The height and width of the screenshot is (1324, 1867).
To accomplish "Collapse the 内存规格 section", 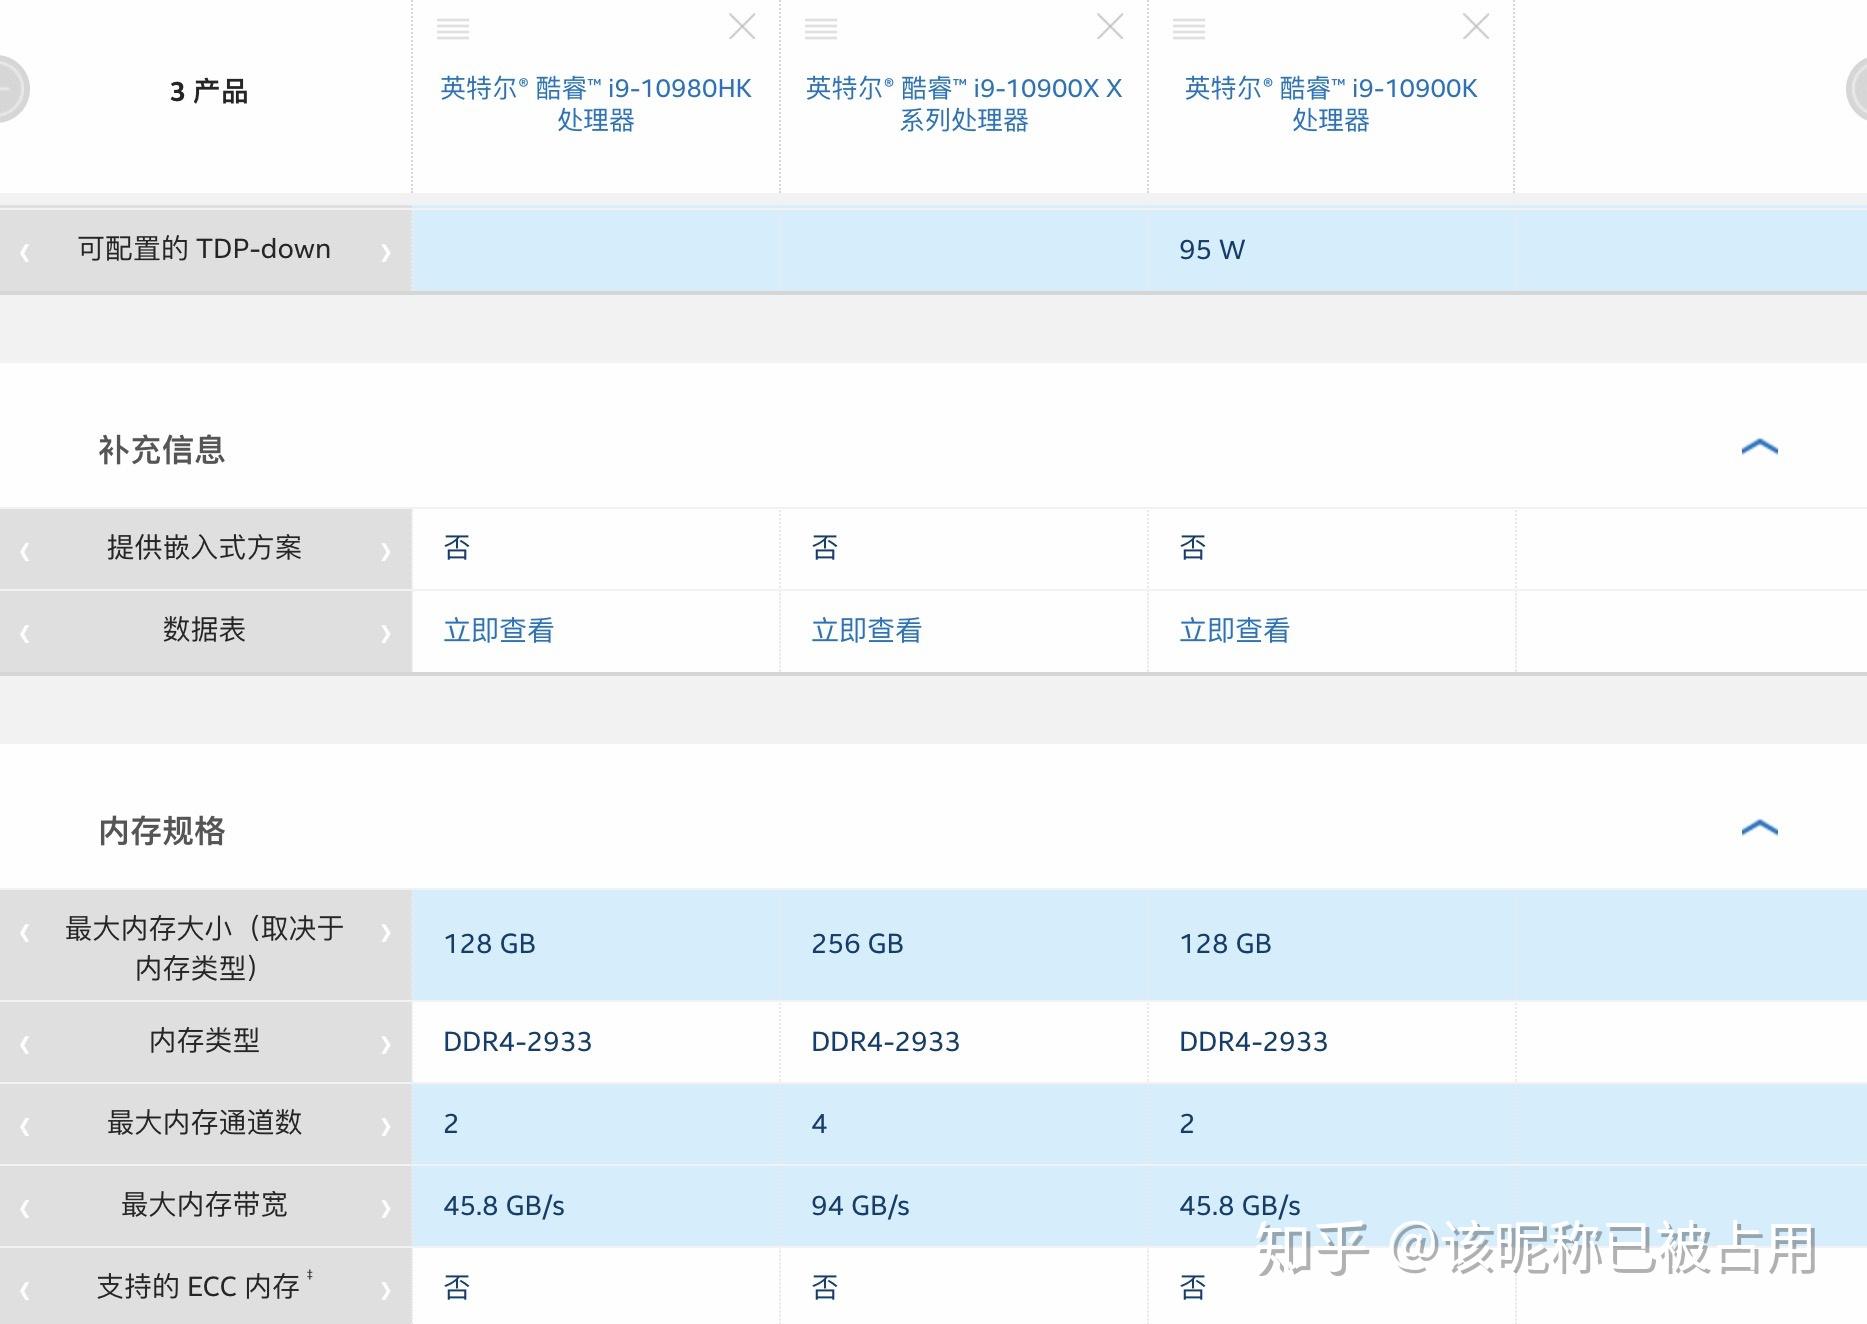I will (1758, 828).
